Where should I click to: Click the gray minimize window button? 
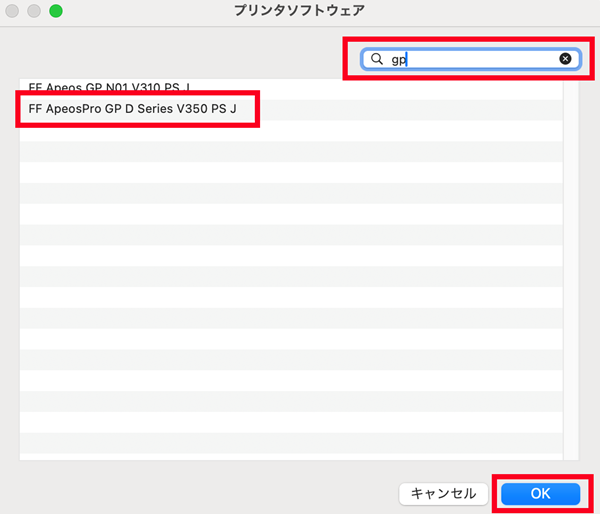35,12
